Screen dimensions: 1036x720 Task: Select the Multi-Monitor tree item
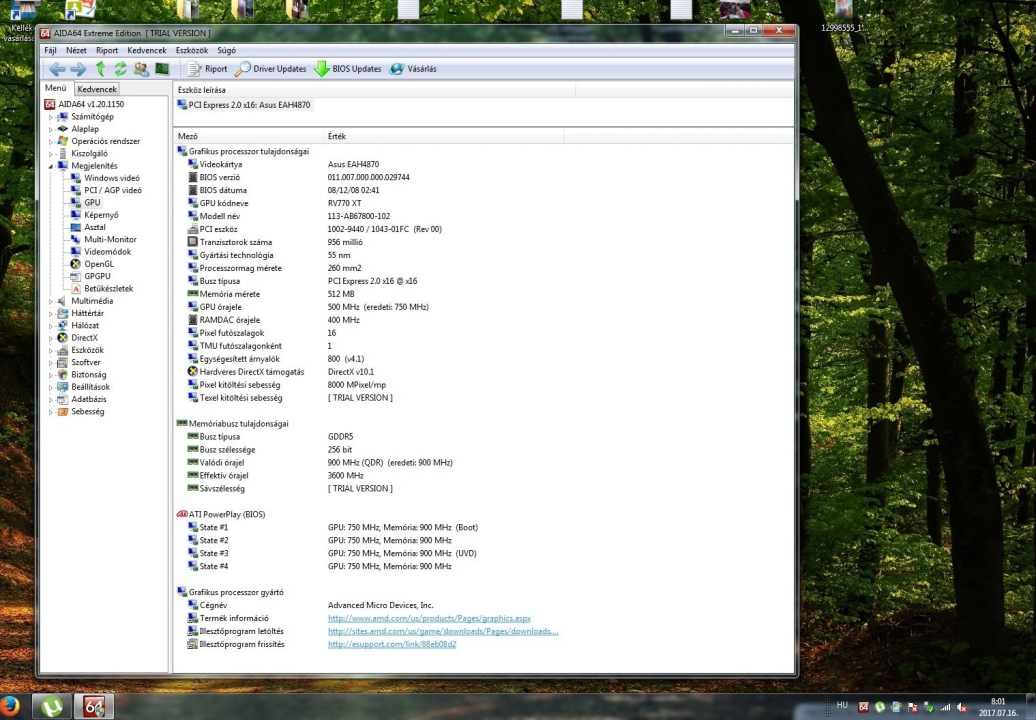tap(110, 240)
